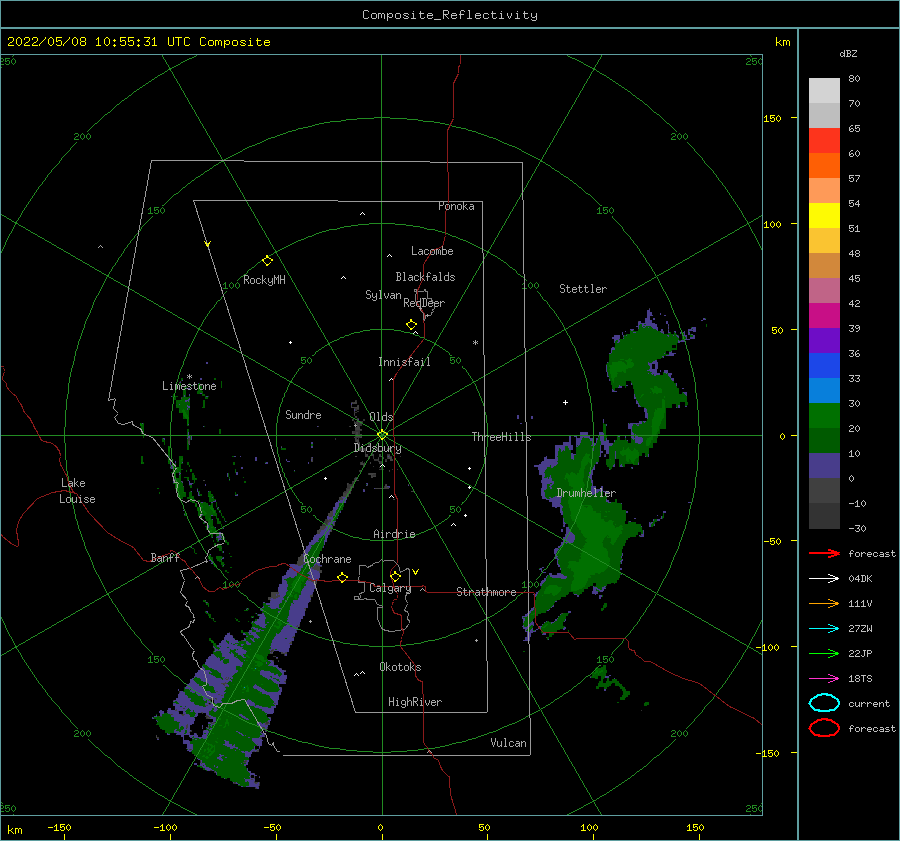This screenshot has height=841, width=900.
Task: Click the 2022/05/08 UTC timestamp
Action: click(x=139, y=42)
